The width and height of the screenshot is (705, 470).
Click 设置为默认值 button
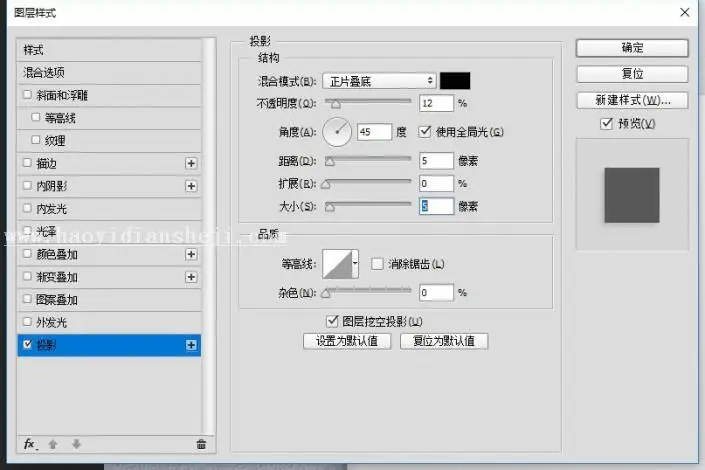[x=347, y=341]
